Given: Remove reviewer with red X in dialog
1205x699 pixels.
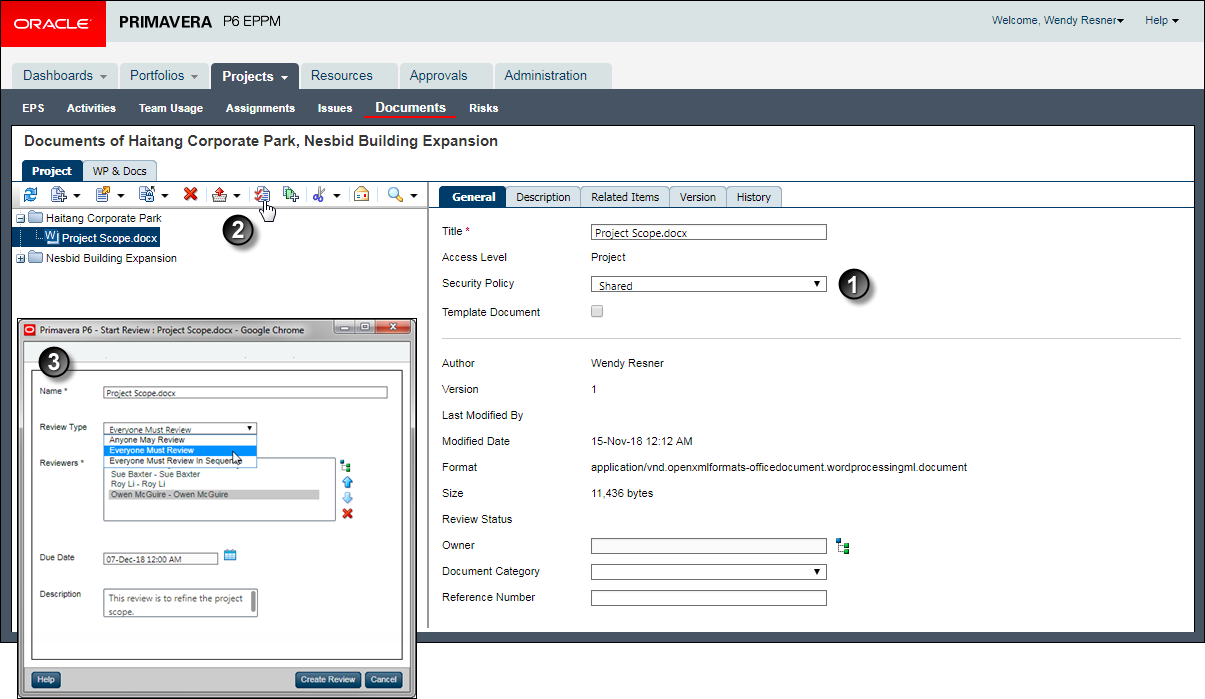Looking at the screenshot, I should click(347, 514).
